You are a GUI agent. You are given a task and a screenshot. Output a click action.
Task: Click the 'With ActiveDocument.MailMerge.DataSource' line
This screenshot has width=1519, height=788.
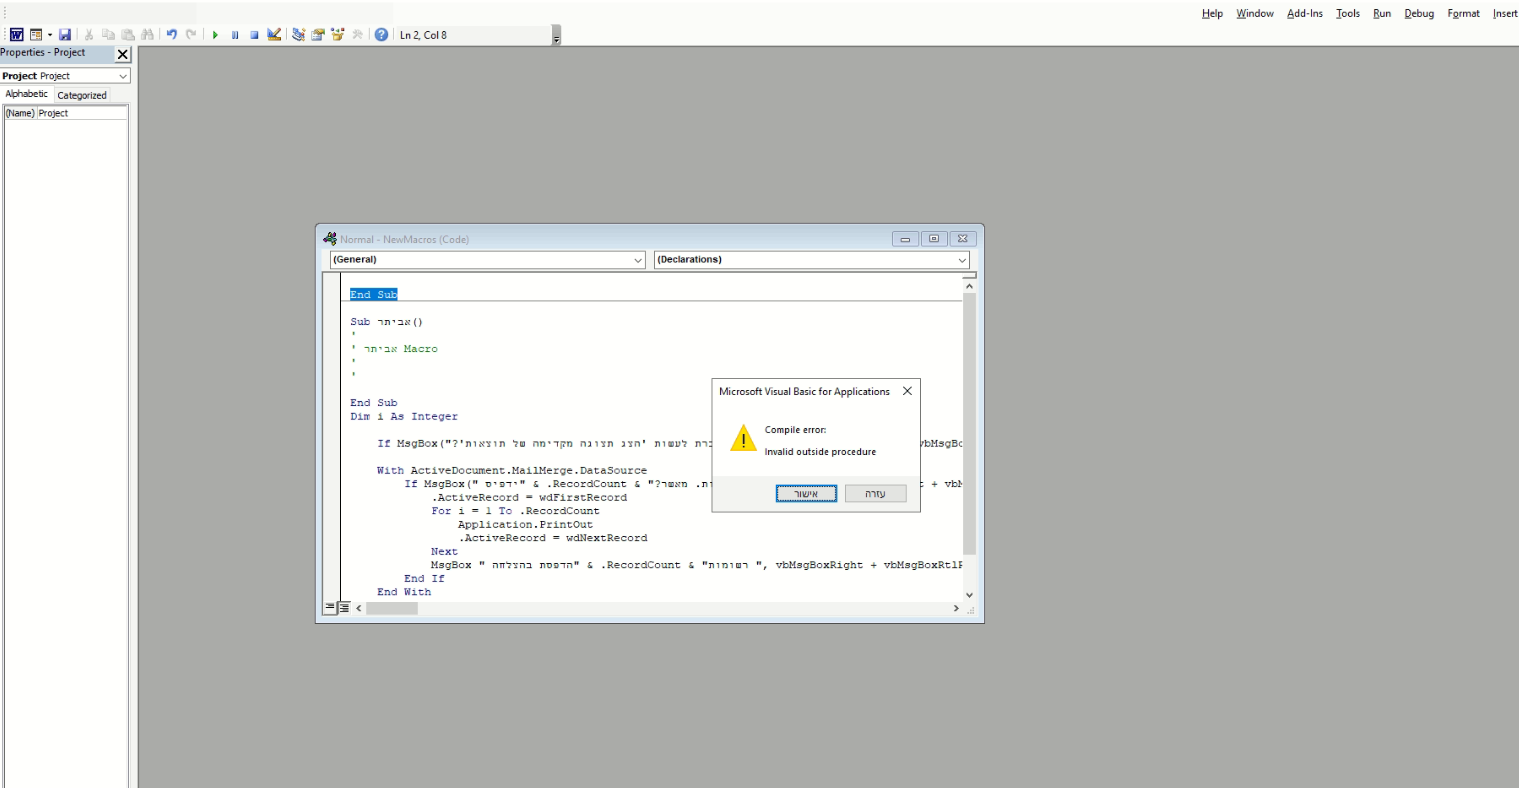point(512,471)
